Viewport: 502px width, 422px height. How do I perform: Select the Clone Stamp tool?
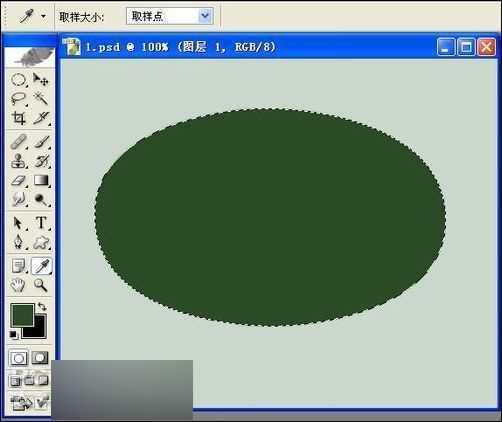[x=18, y=161]
